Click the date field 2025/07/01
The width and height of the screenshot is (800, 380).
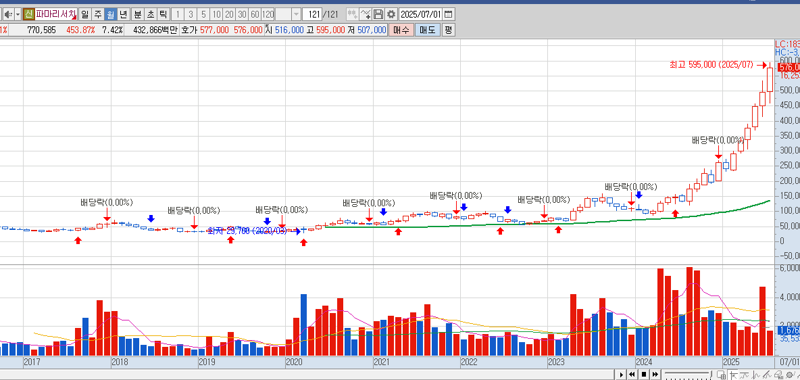[x=421, y=14]
